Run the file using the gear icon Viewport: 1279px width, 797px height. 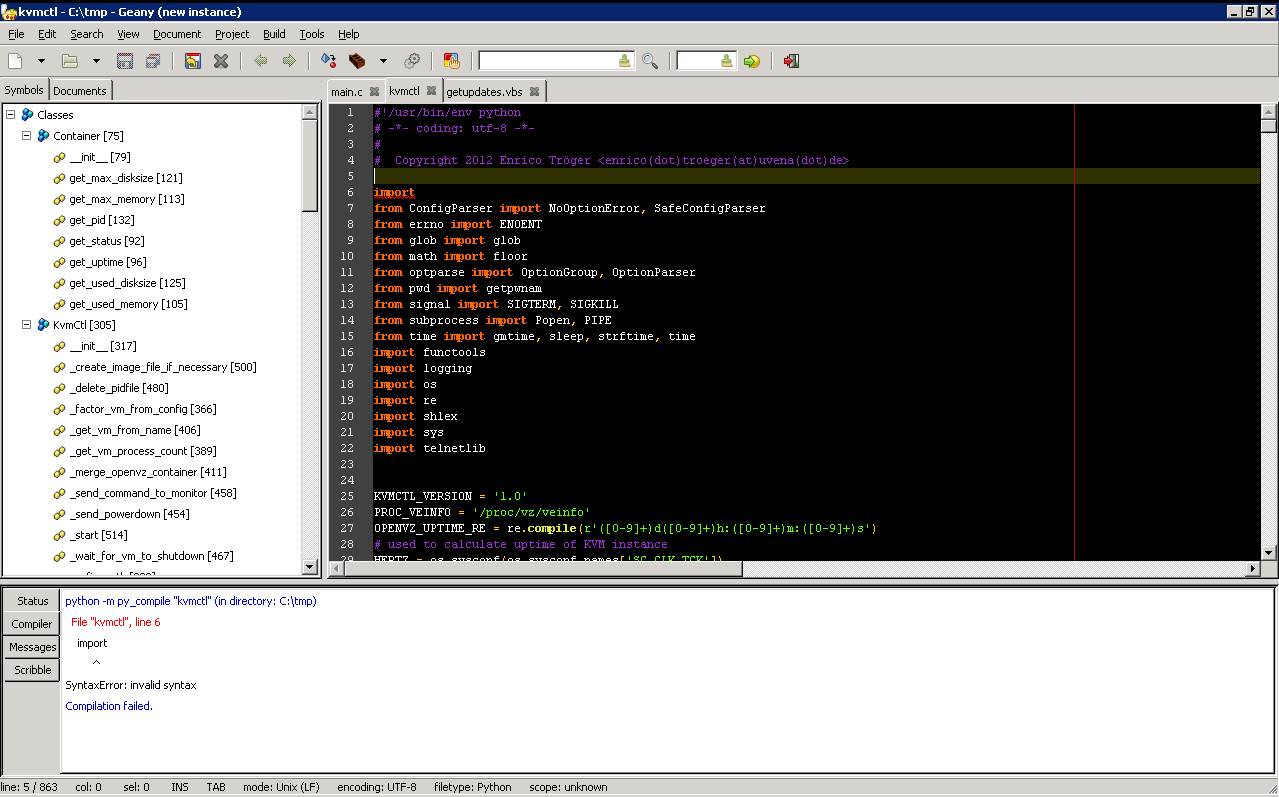pyautogui.click(x=412, y=61)
